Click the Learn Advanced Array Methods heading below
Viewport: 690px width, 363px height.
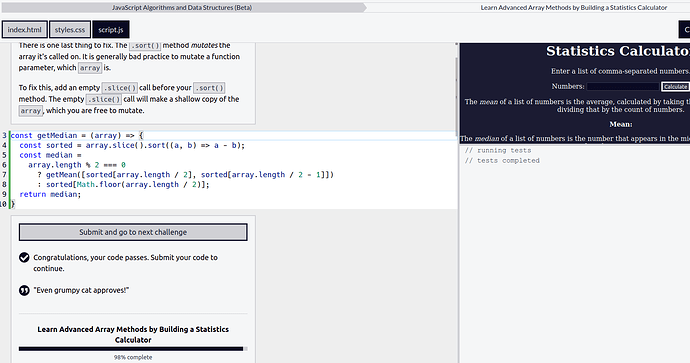(133, 334)
